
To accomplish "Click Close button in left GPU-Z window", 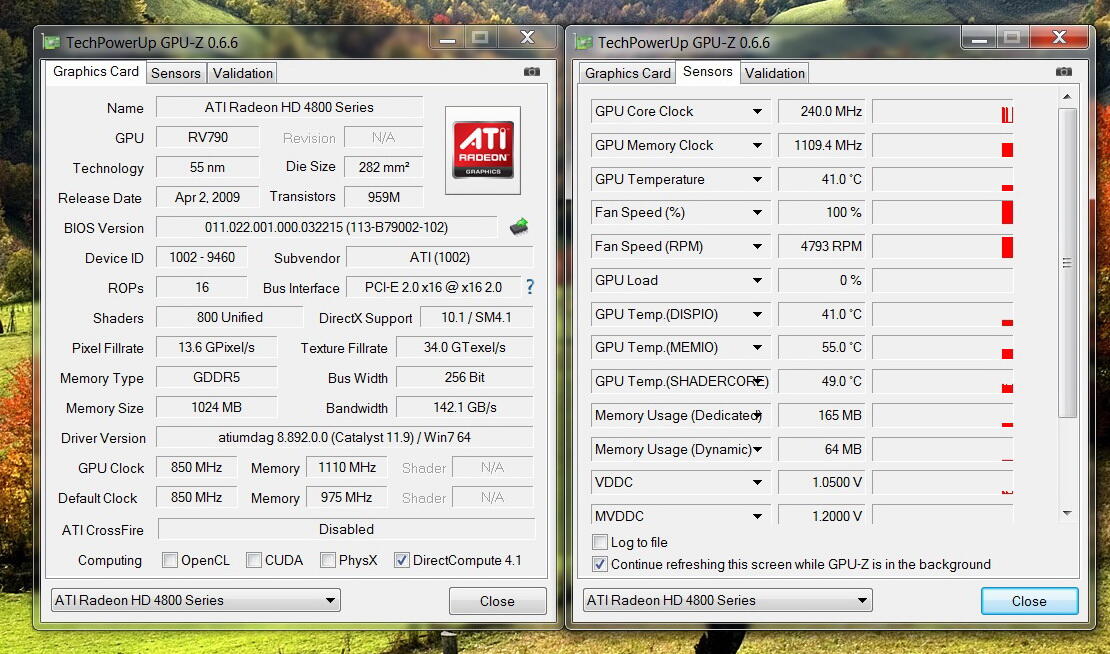I will coord(497,601).
